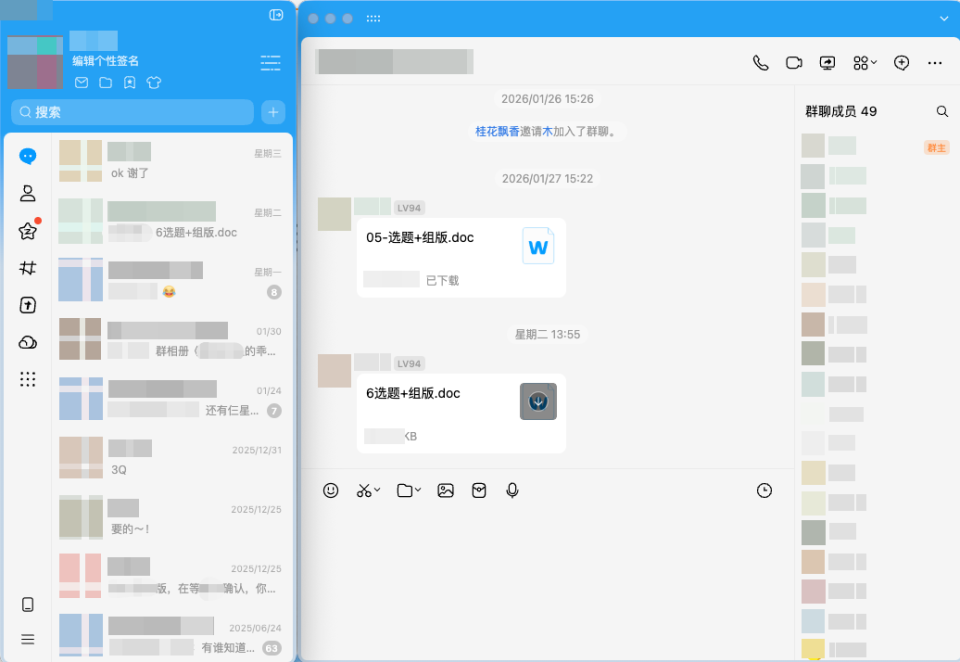Image resolution: width=960 pixels, height=662 pixels.
Task: Take a screenshot with the scissors tool
Action: (x=362, y=490)
